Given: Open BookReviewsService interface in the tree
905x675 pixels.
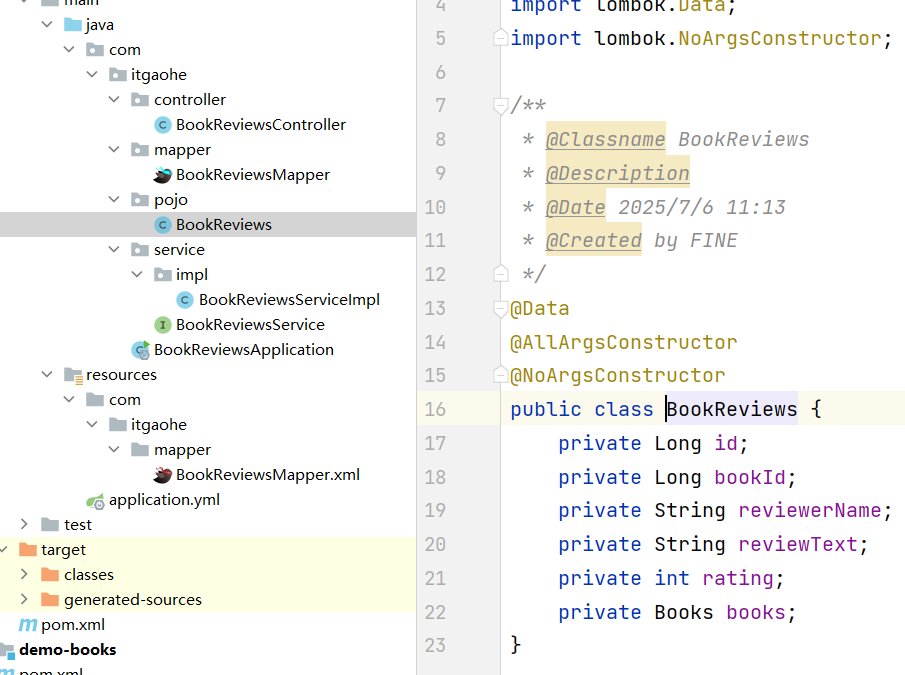Looking at the screenshot, I should [250, 325].
